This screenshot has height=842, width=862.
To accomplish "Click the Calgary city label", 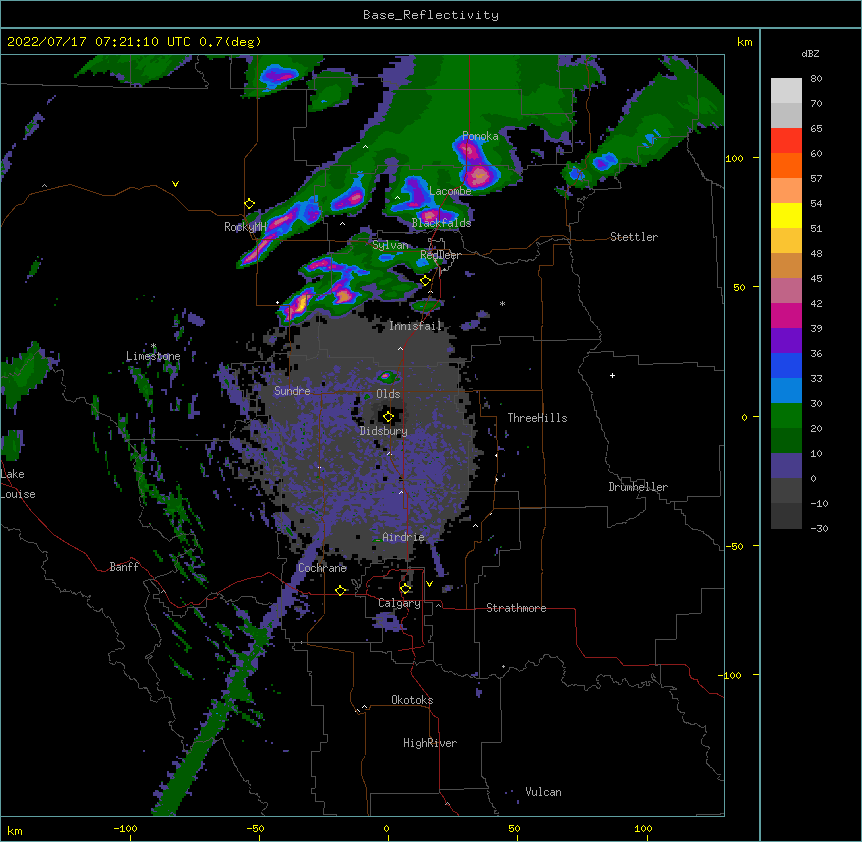I will pyautogui.click(x=399, y=603).
